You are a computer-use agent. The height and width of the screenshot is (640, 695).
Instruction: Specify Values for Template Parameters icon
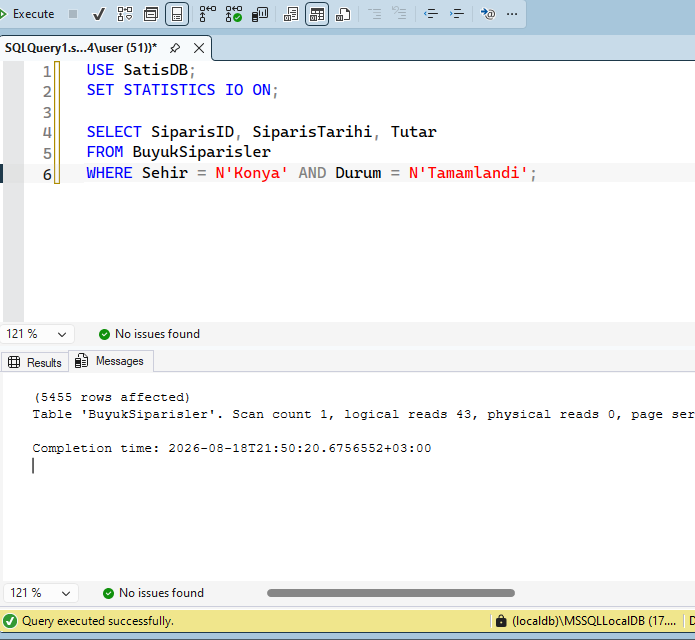(488, 14)
